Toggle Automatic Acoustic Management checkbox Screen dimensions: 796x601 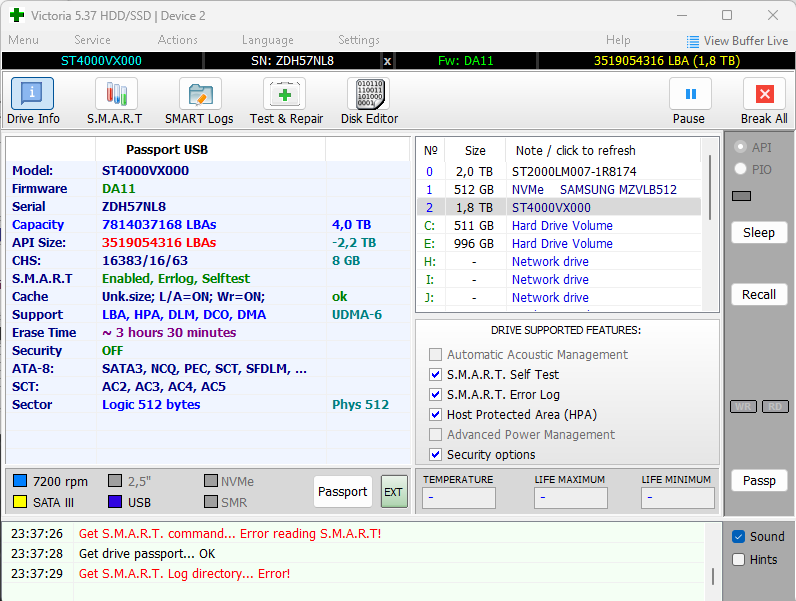click(x=435, y=354)
